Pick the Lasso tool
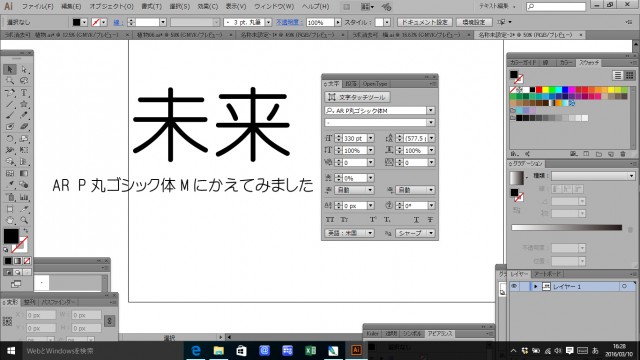This screenshot has height=360, width=640. pyautogui.click(x=24, y=81)
